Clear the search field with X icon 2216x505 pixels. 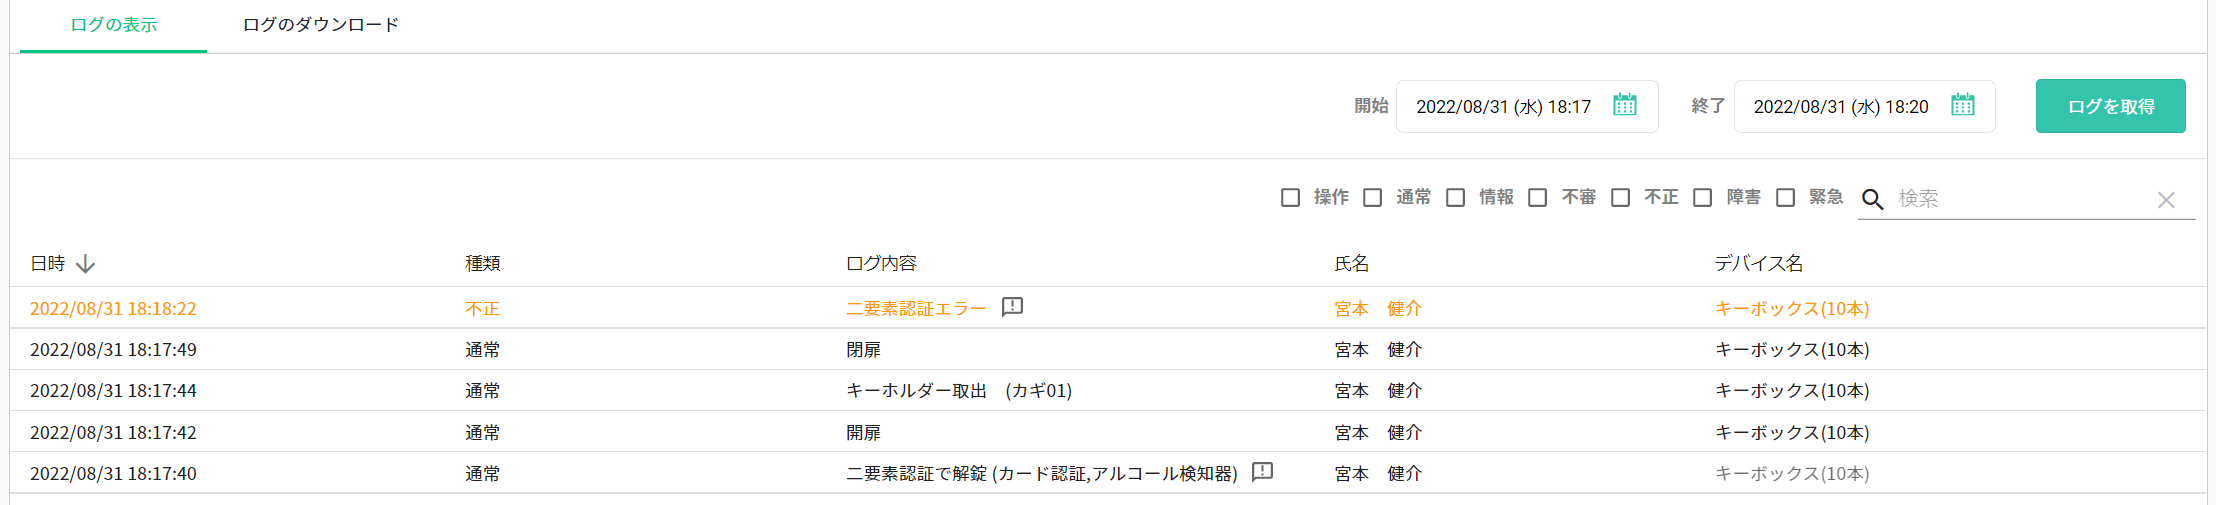(2166, 200)
